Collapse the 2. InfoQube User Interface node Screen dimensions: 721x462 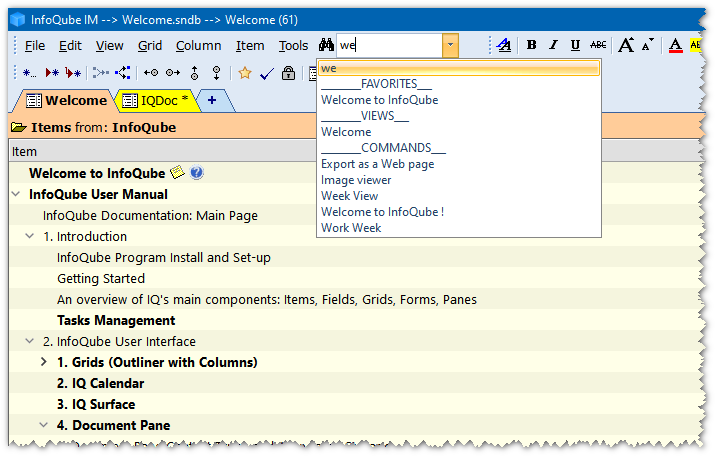pyautogui.click(x=30, y=341)
